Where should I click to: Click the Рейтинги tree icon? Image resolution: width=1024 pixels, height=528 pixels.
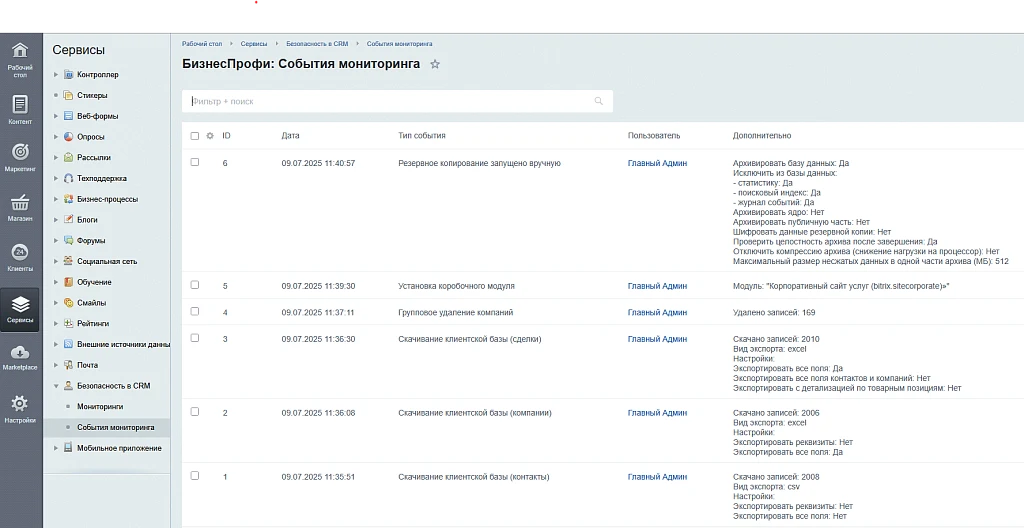(69, 323)
